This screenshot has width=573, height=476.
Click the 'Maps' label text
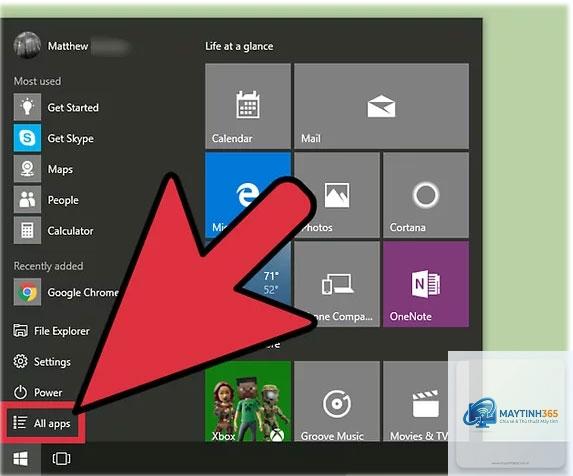(x=60, y=170)
